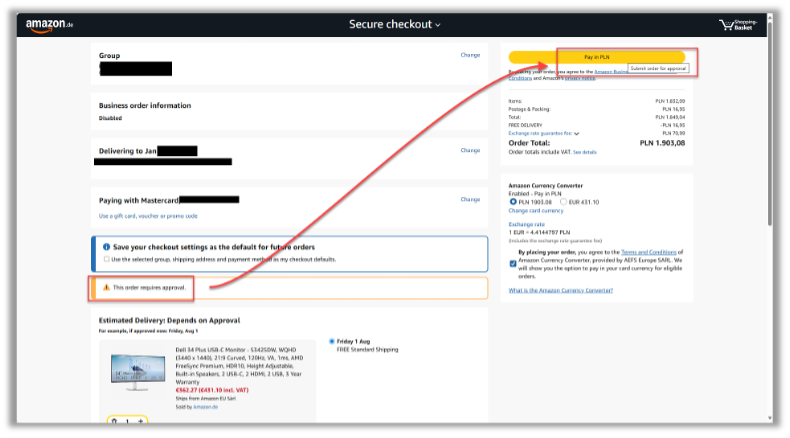The height and width of the screenshot is (438, 790).
Task: Increase quantity with the plus icon
Action: click(x=141, y=420)
